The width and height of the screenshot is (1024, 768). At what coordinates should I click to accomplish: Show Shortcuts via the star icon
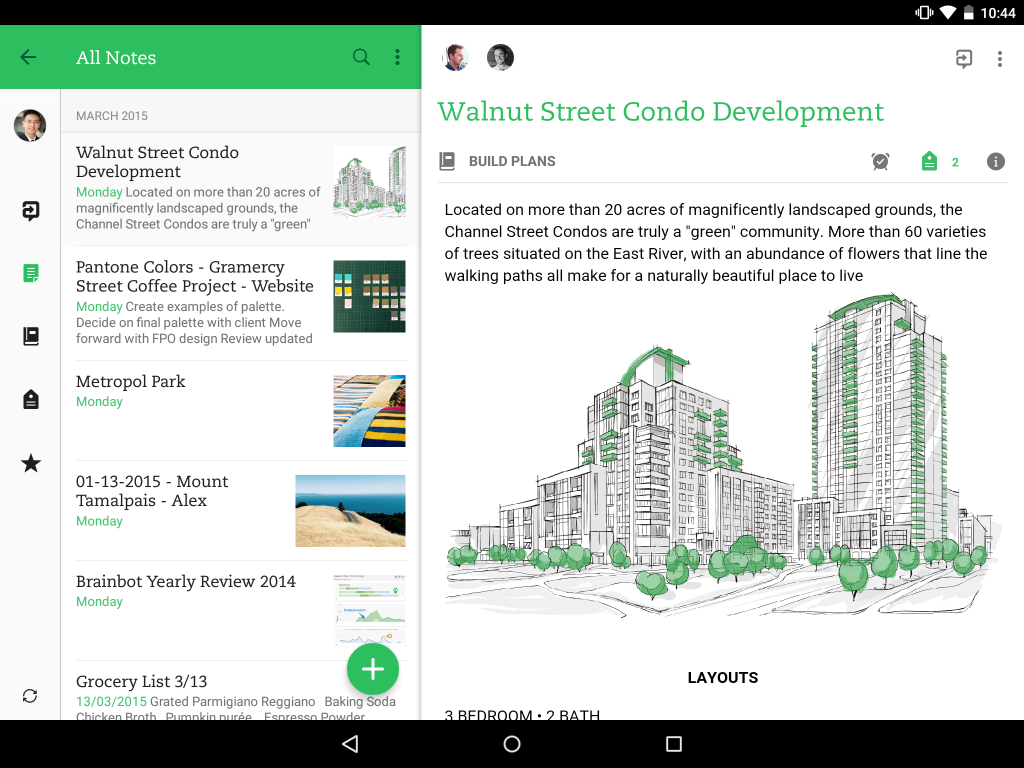pyautogui.click(x=31, y=463)
